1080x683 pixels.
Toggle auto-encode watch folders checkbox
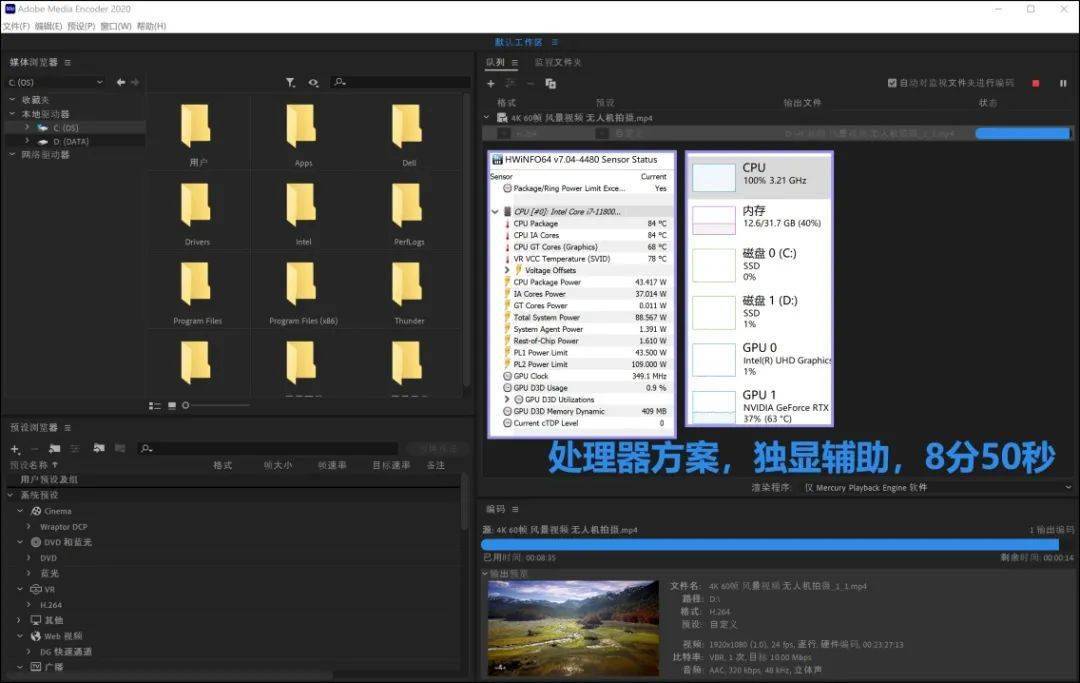pos(892,83)
